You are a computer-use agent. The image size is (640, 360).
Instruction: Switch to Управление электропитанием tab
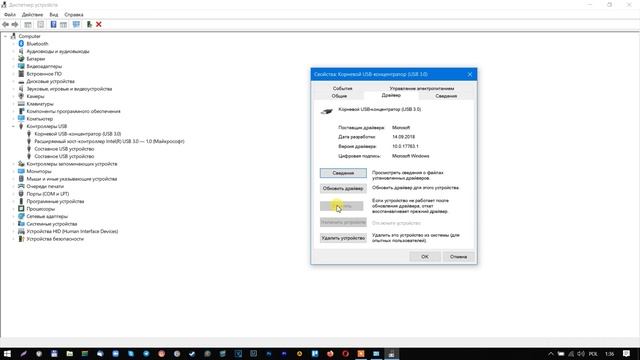422,88
